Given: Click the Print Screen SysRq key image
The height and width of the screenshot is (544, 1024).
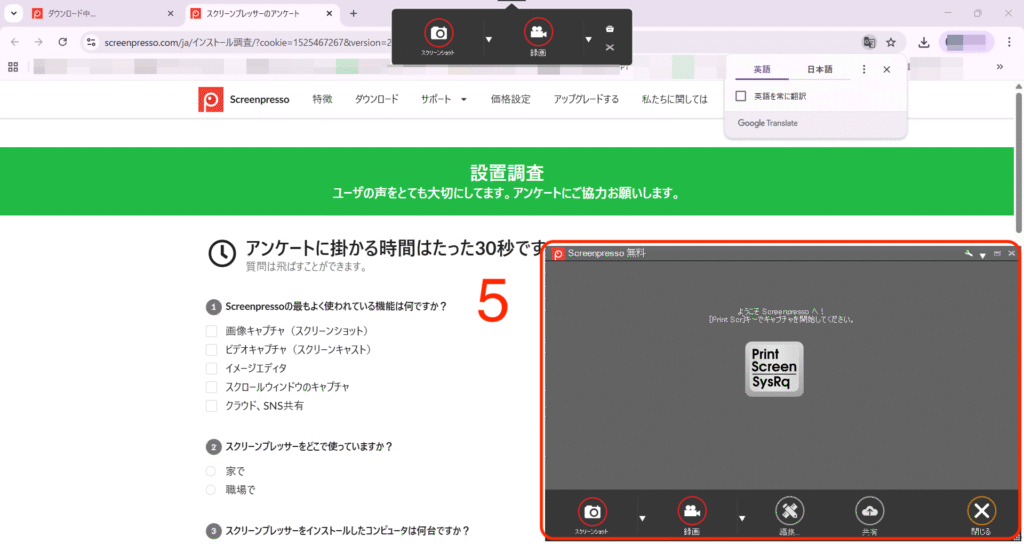Looking at the screenshot, I should (x=774, y=368).
